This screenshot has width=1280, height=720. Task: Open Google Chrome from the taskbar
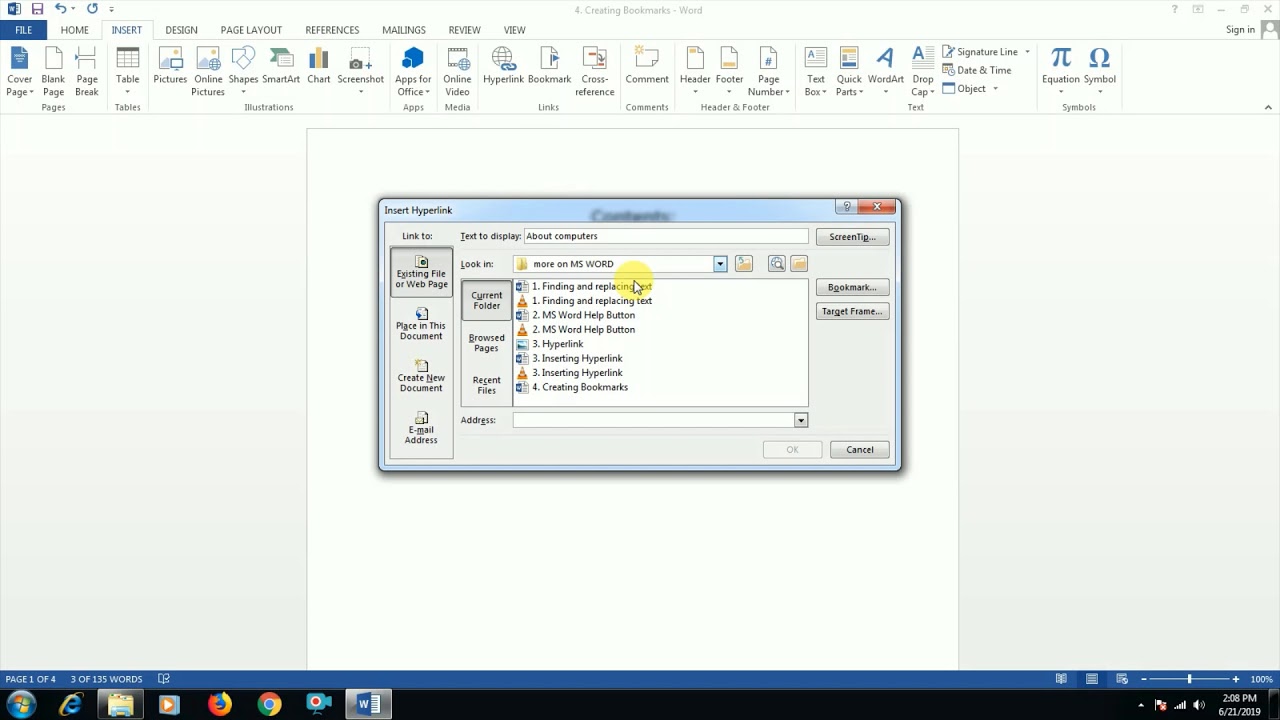269,705
